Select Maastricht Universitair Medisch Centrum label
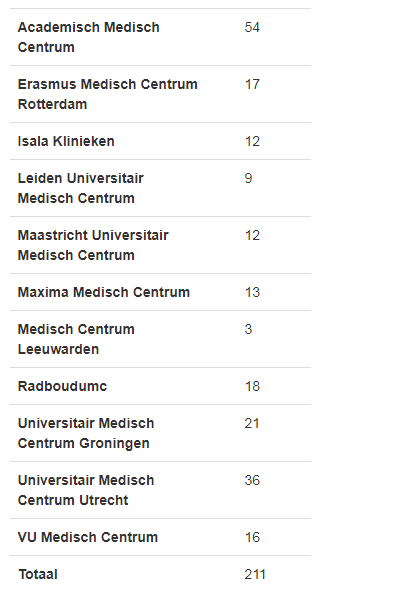 point(93,245)
